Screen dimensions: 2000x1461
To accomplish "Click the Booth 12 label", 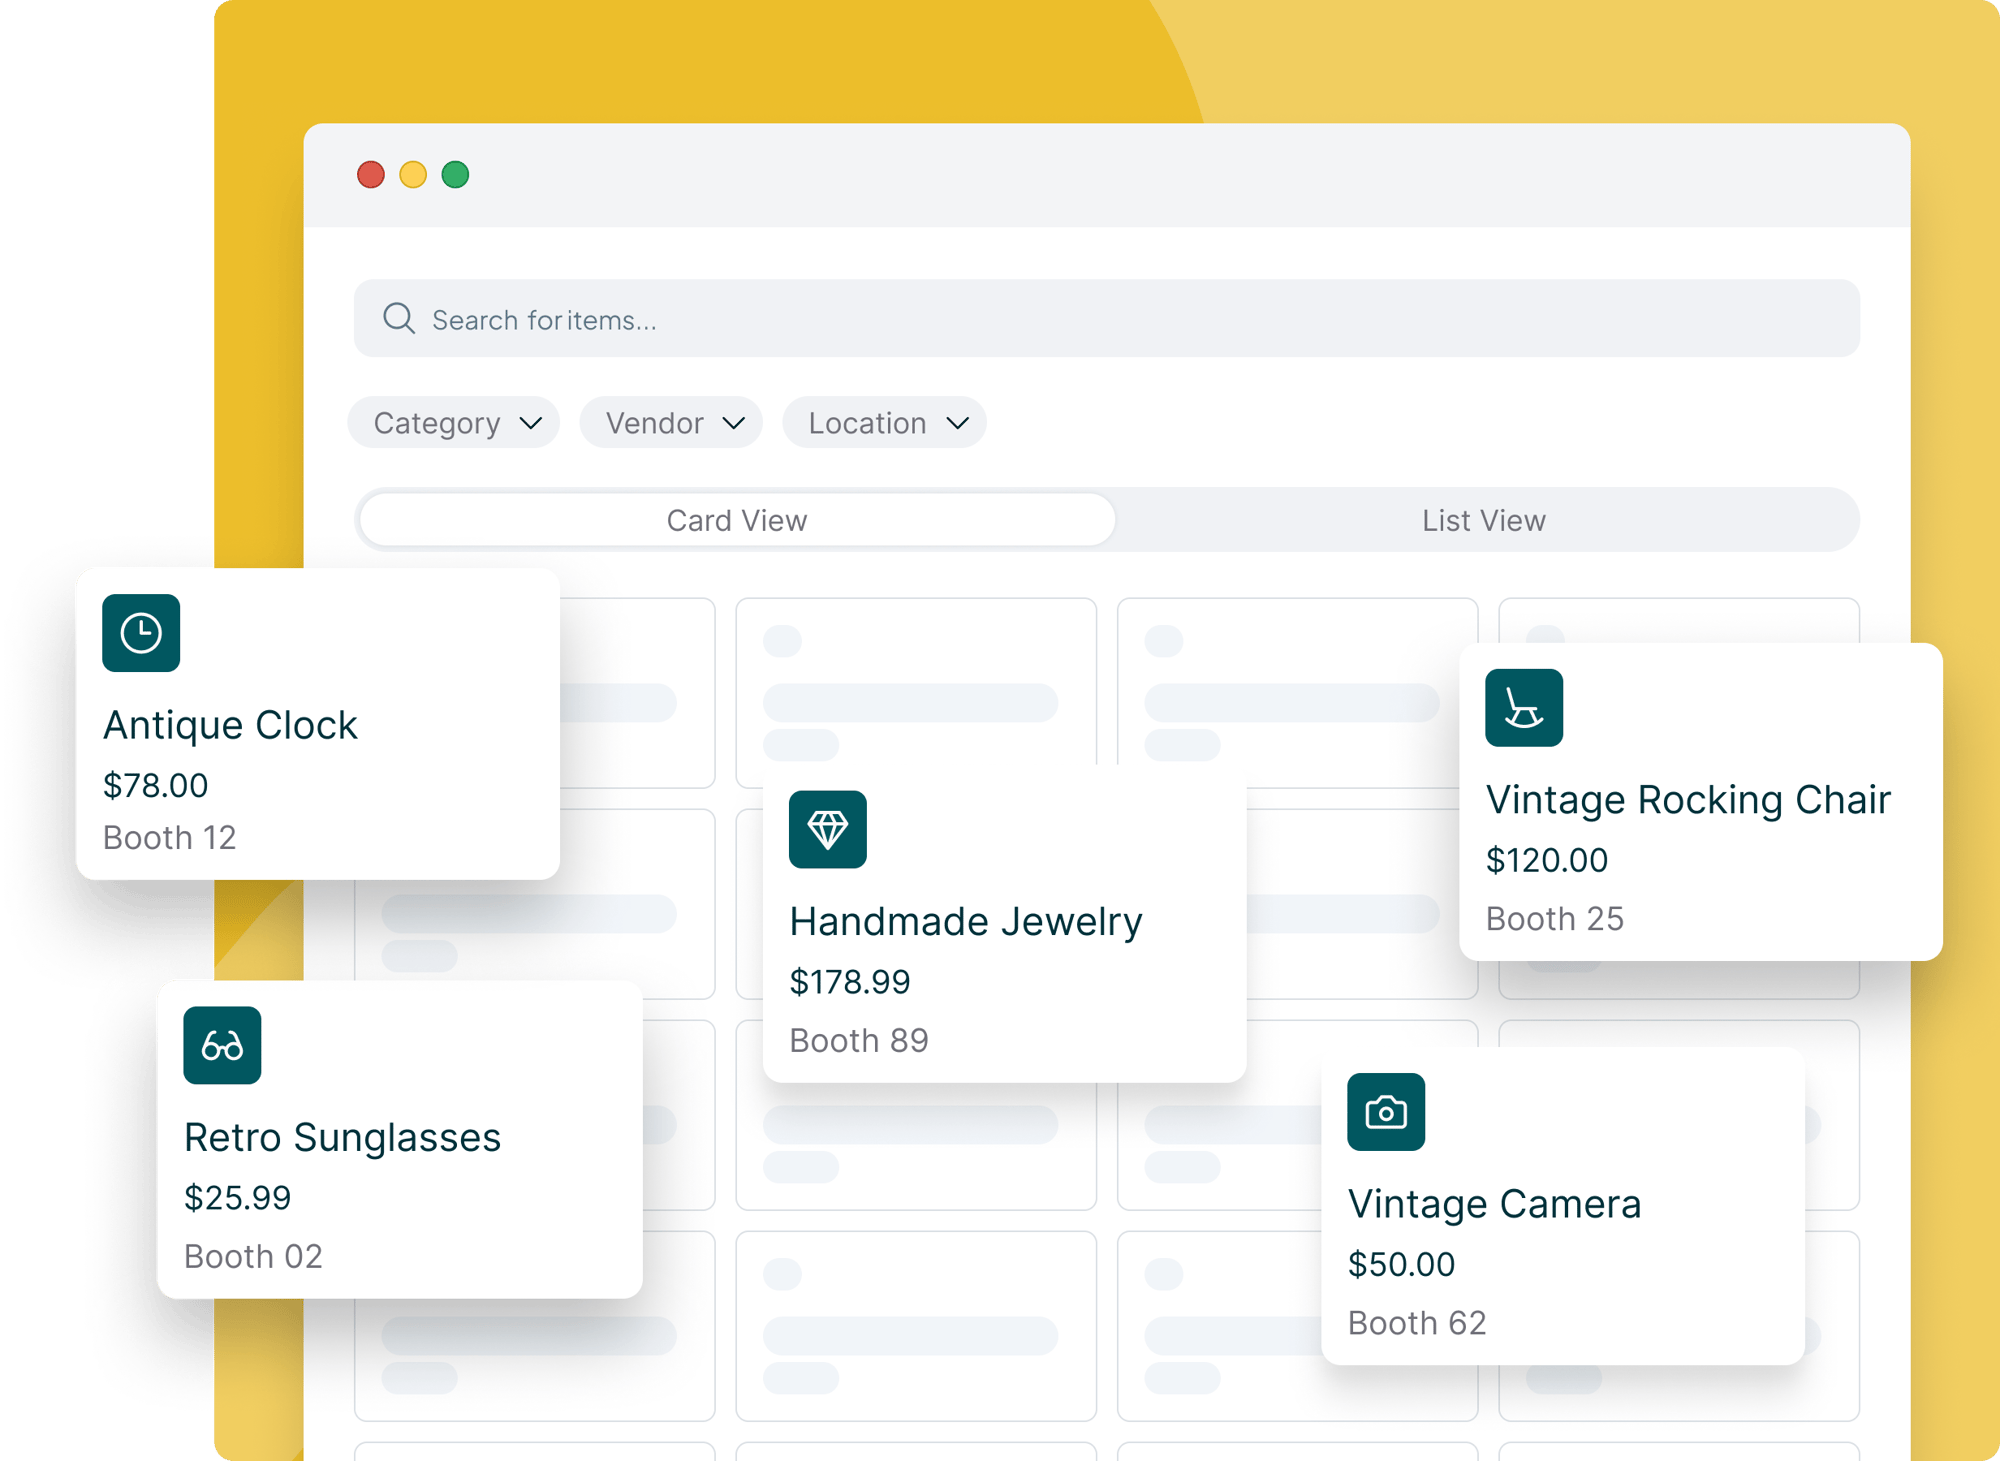I will tap(170, 837).
